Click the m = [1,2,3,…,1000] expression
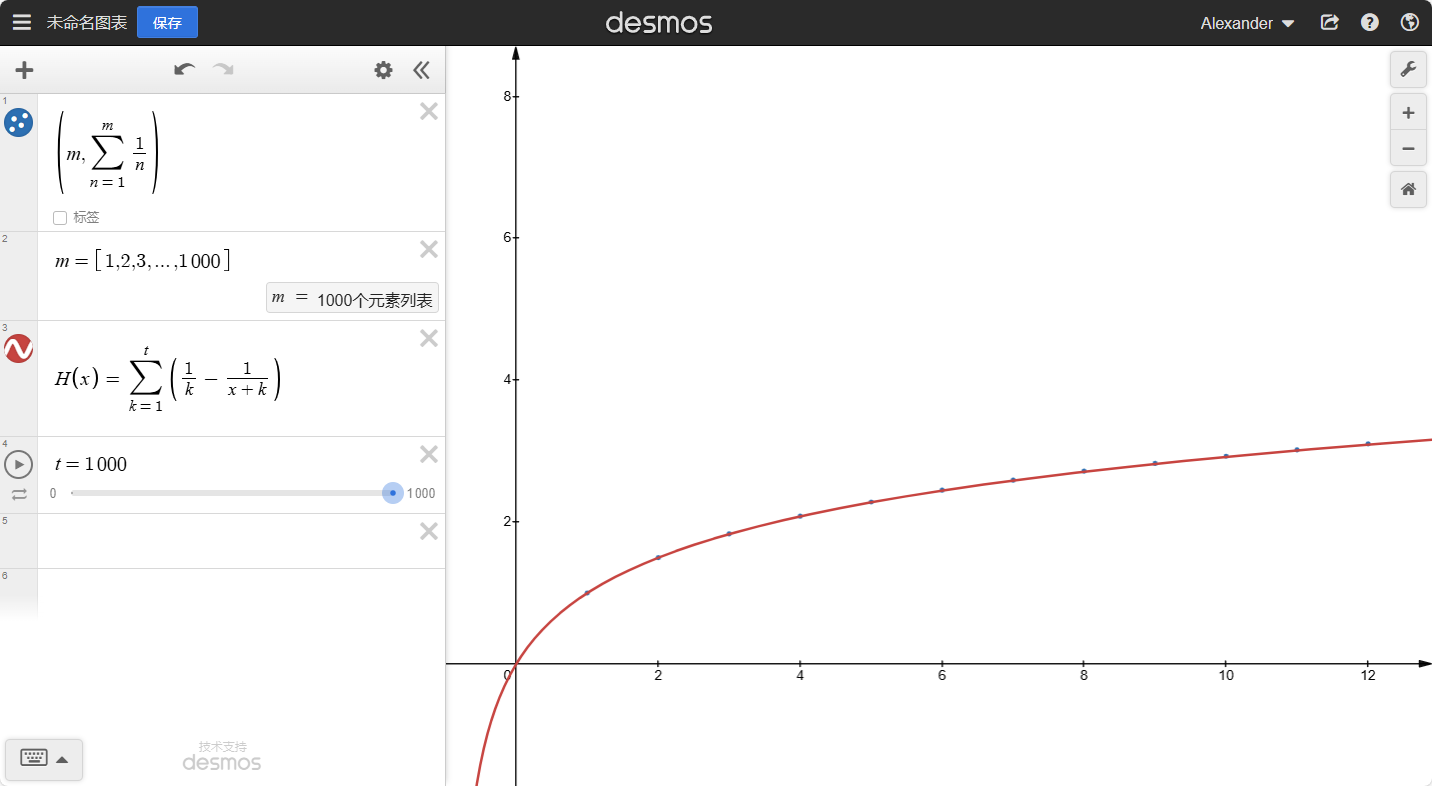The height and width of the screenshot is (786, 1432). coord(143,262)
